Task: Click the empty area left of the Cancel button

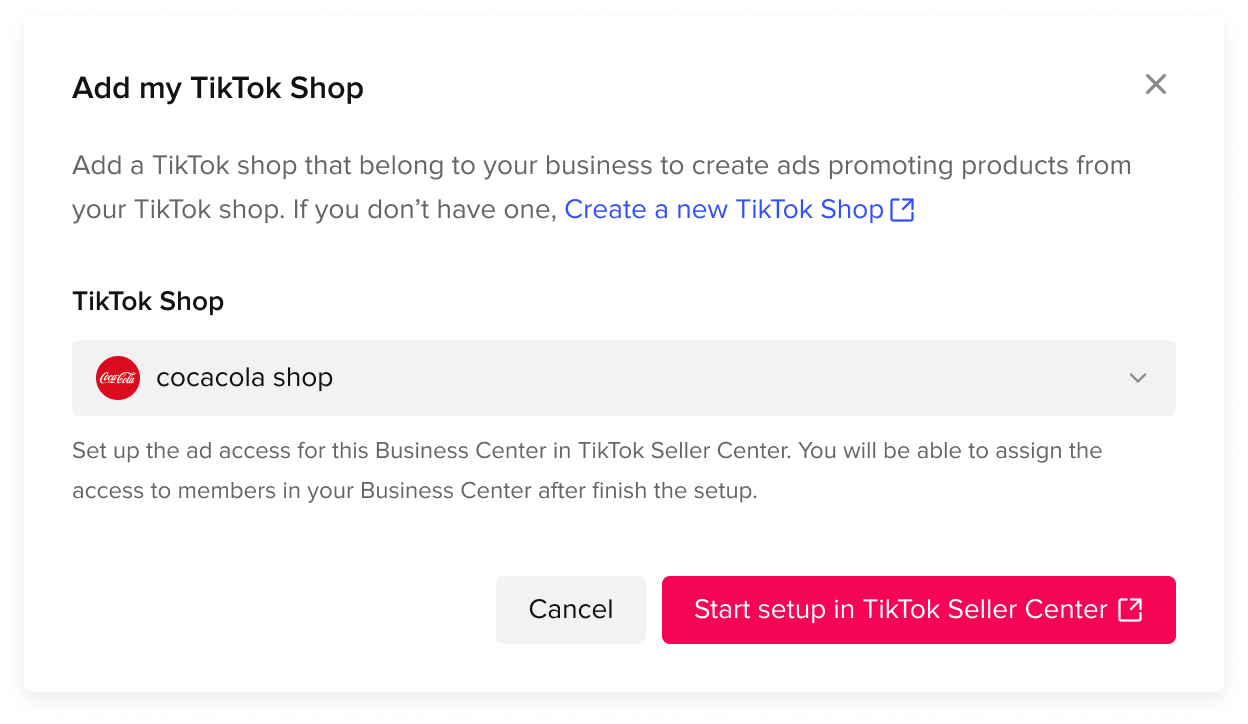Action: tap(280, 609)
